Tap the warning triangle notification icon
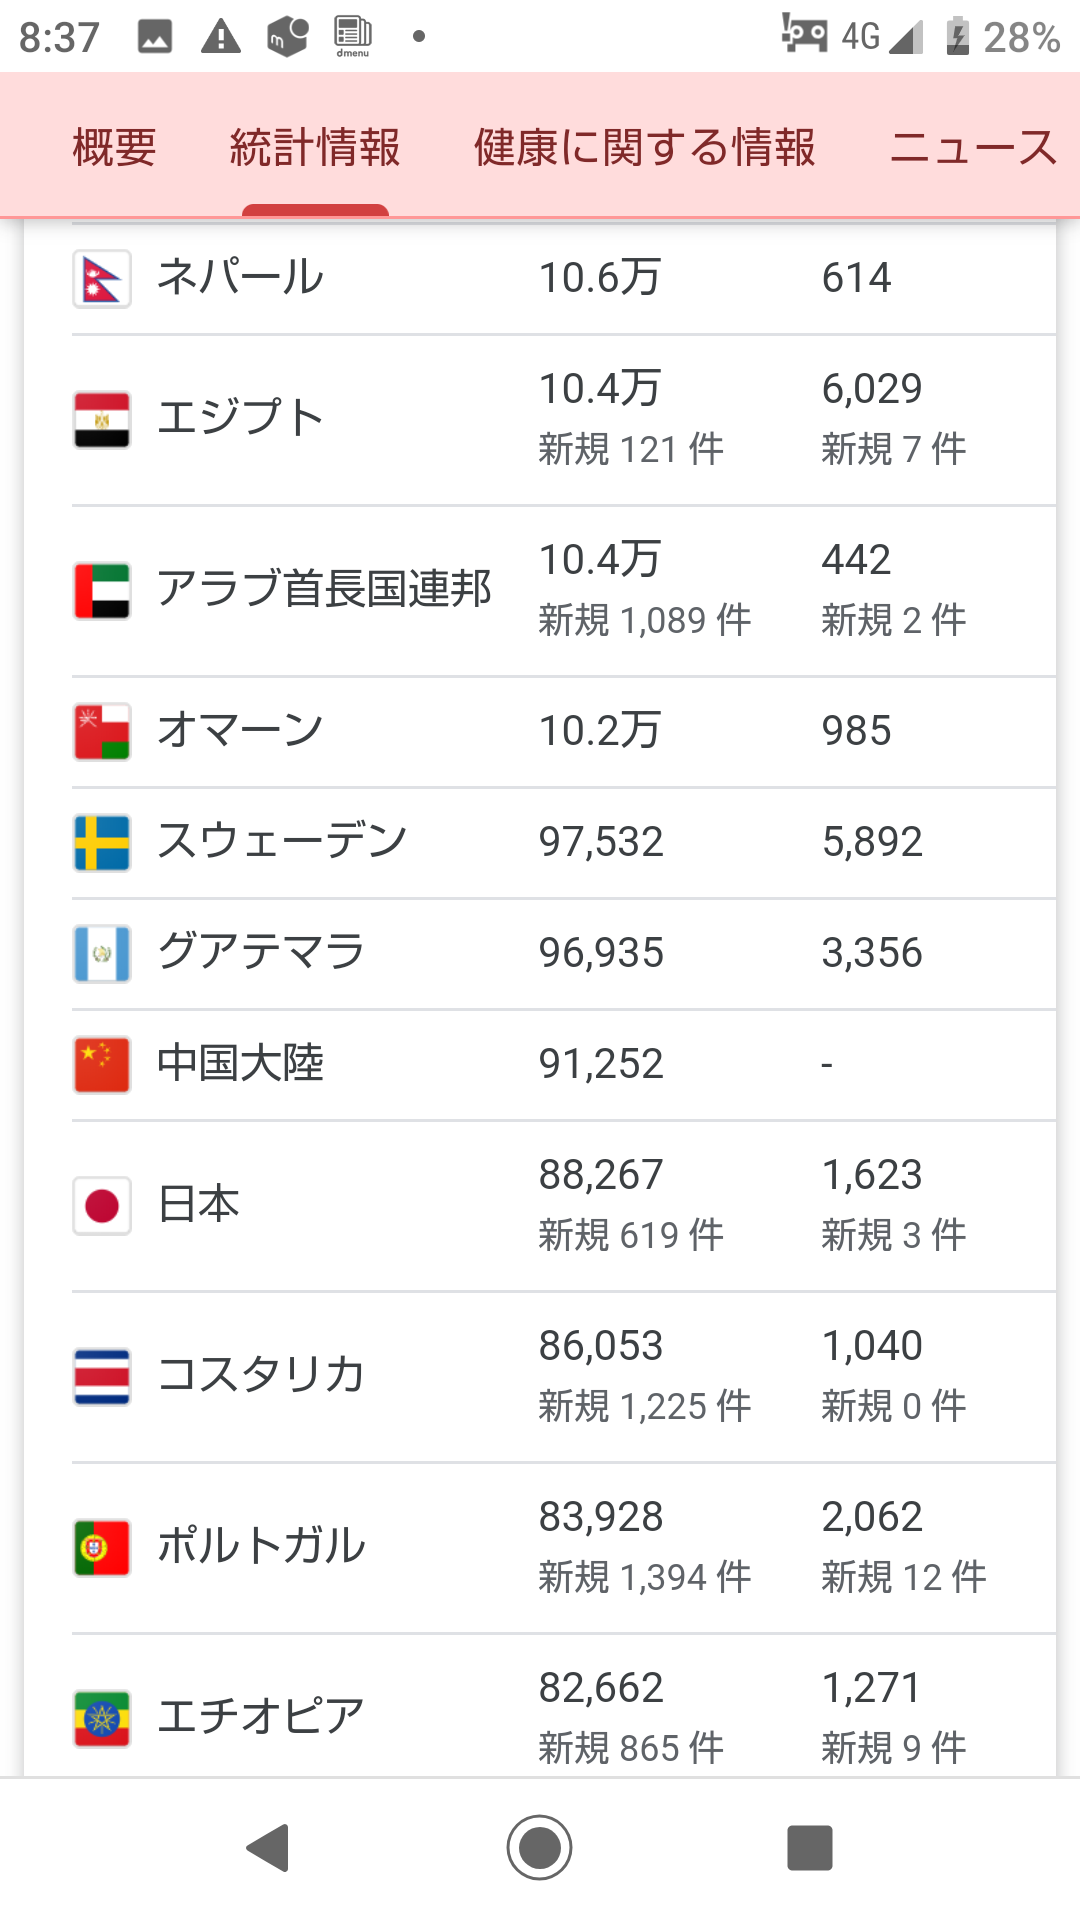Screen dimensions: 1080x1920 tap(220, 37)
